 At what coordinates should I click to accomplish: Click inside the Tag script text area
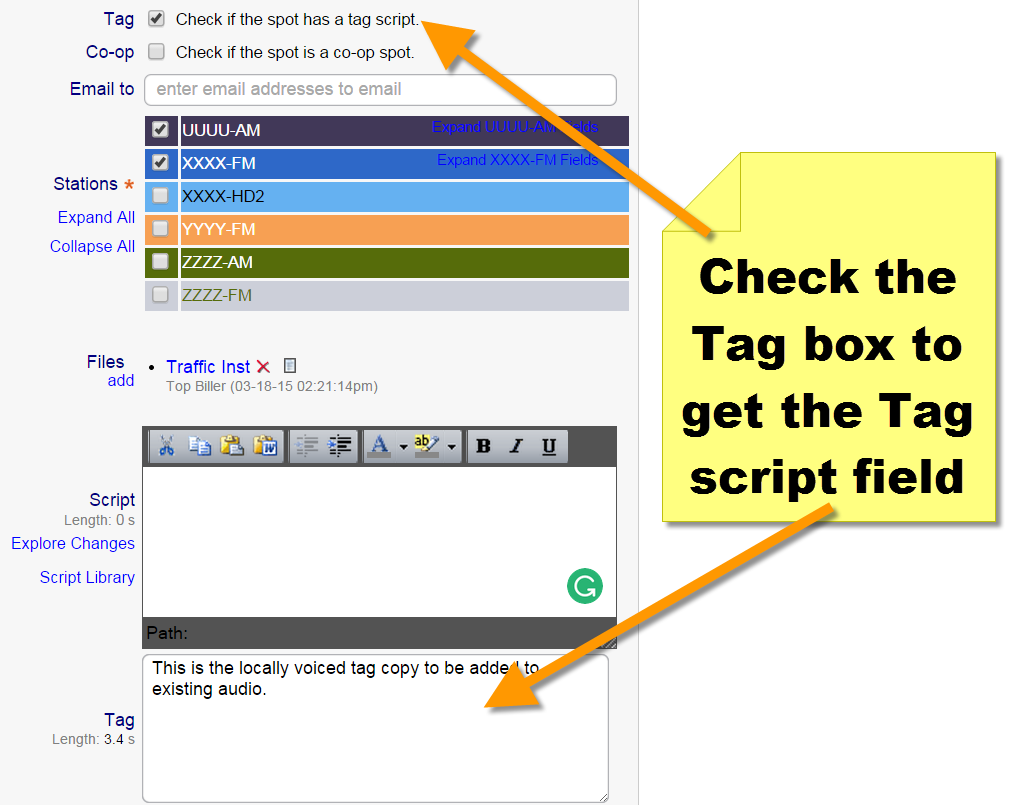coord(375,728)
